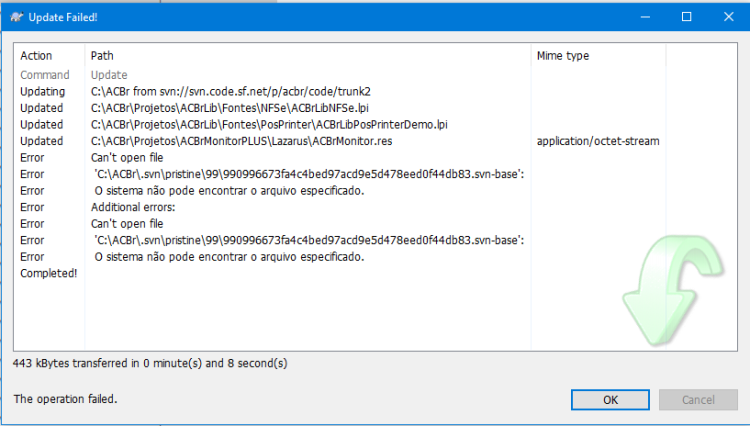Click the TortoiseSVN turtle icon in title bar
Screen dimensions: 750x426
pyautogui.click(x=16, y=17)
